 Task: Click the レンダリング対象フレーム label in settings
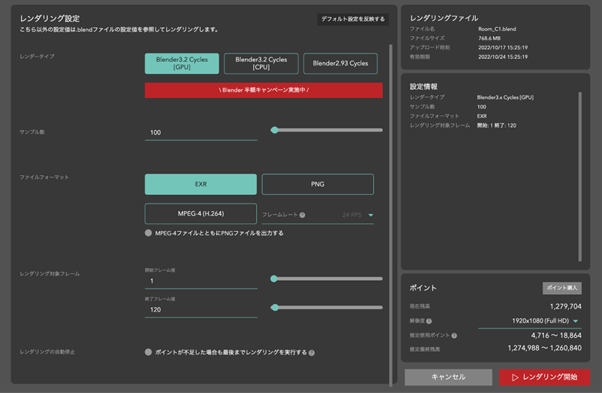click(50, 274)
